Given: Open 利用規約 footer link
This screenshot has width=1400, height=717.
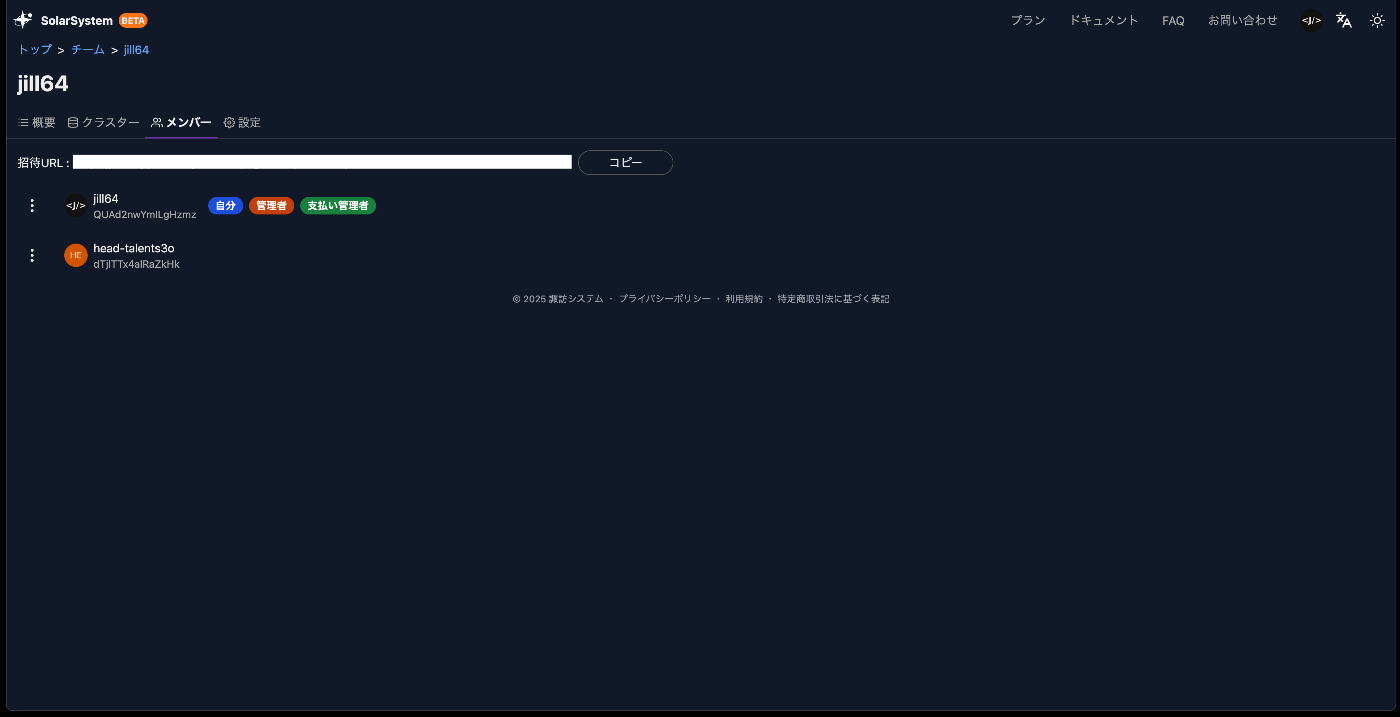Looking at the screenshot, I should point(744,299).
